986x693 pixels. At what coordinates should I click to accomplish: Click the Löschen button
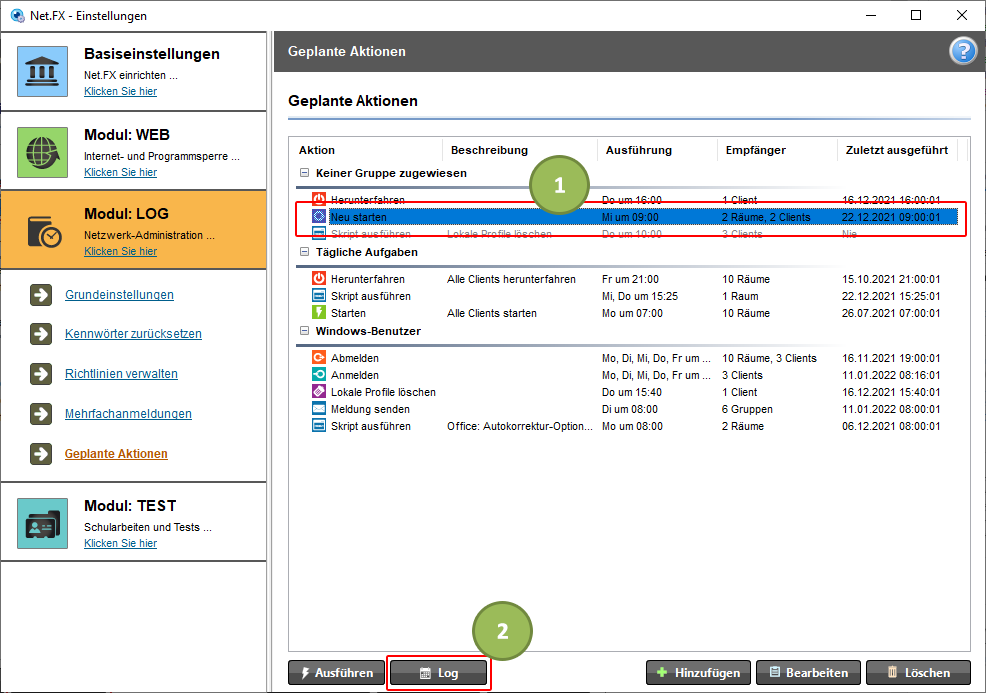pyautogui.click(x=918, y=673)
